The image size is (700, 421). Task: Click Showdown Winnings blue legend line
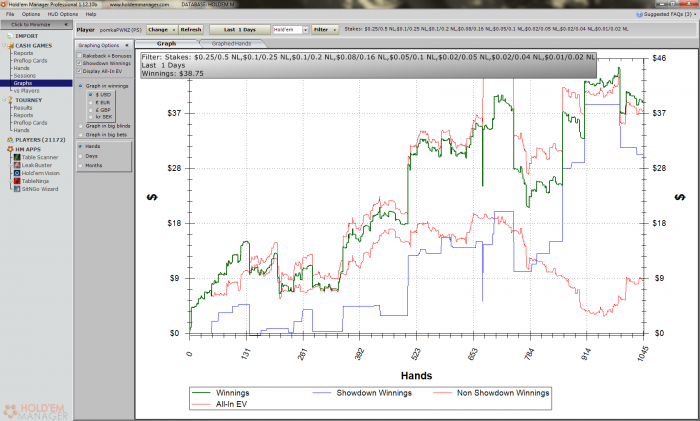pyautogui.click(x=321, y=393)
